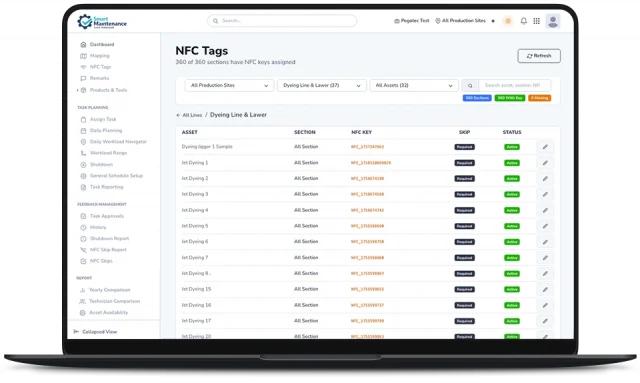Click the STATUS column header
This screenshot has width=640, height=383.
tap(512, 132)
